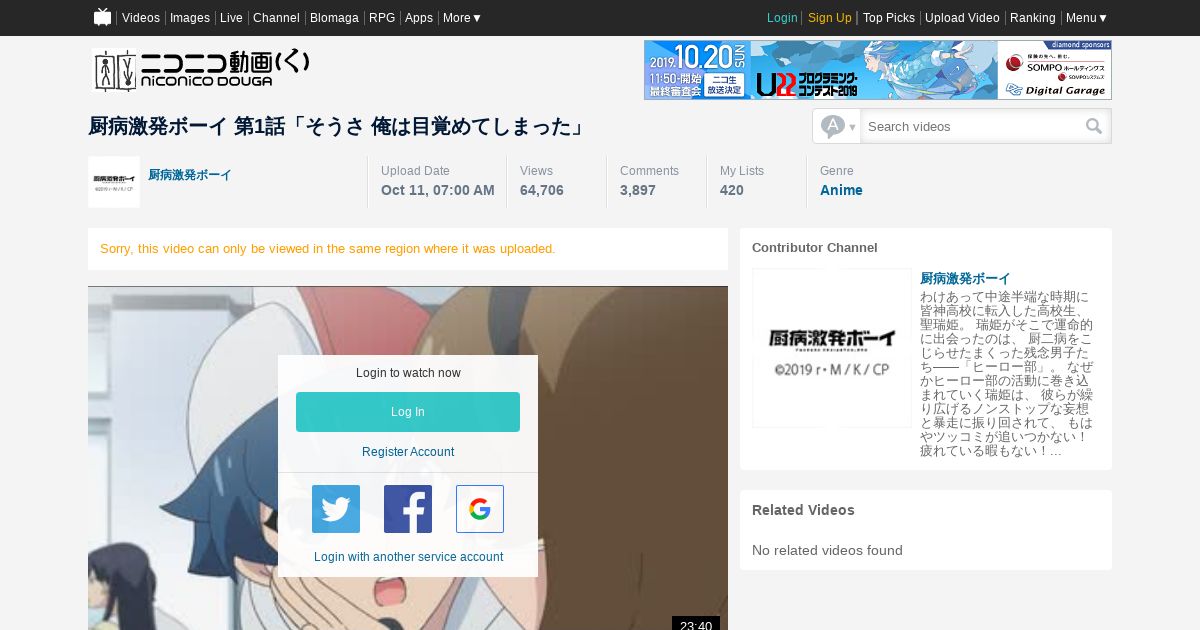Screen dimensions: 1200x630
Task: Open Apps in the top navigation
Action: click(x=419, y=18)
